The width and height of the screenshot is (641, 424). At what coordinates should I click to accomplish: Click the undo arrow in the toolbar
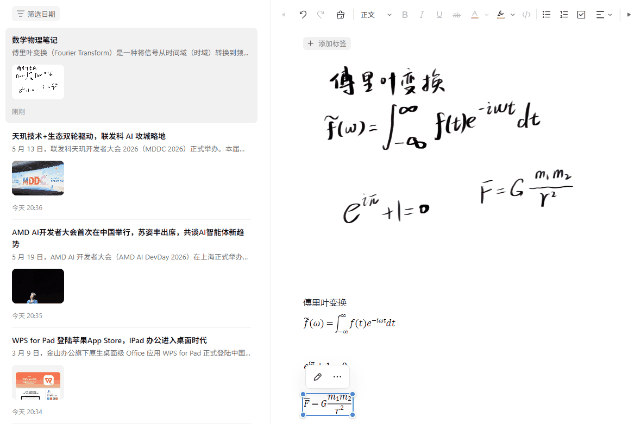pyautogui.click(x=303, y=15)
